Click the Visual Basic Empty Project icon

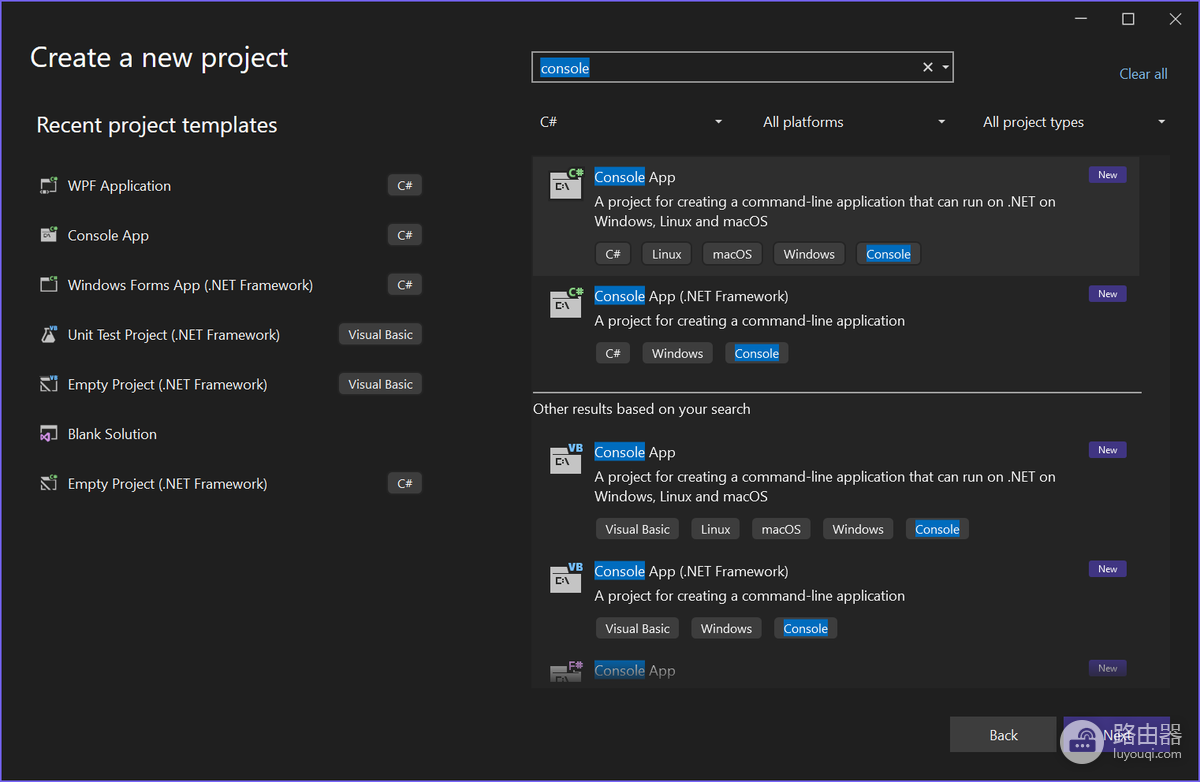pyautogui.click(x=48, y=384)
